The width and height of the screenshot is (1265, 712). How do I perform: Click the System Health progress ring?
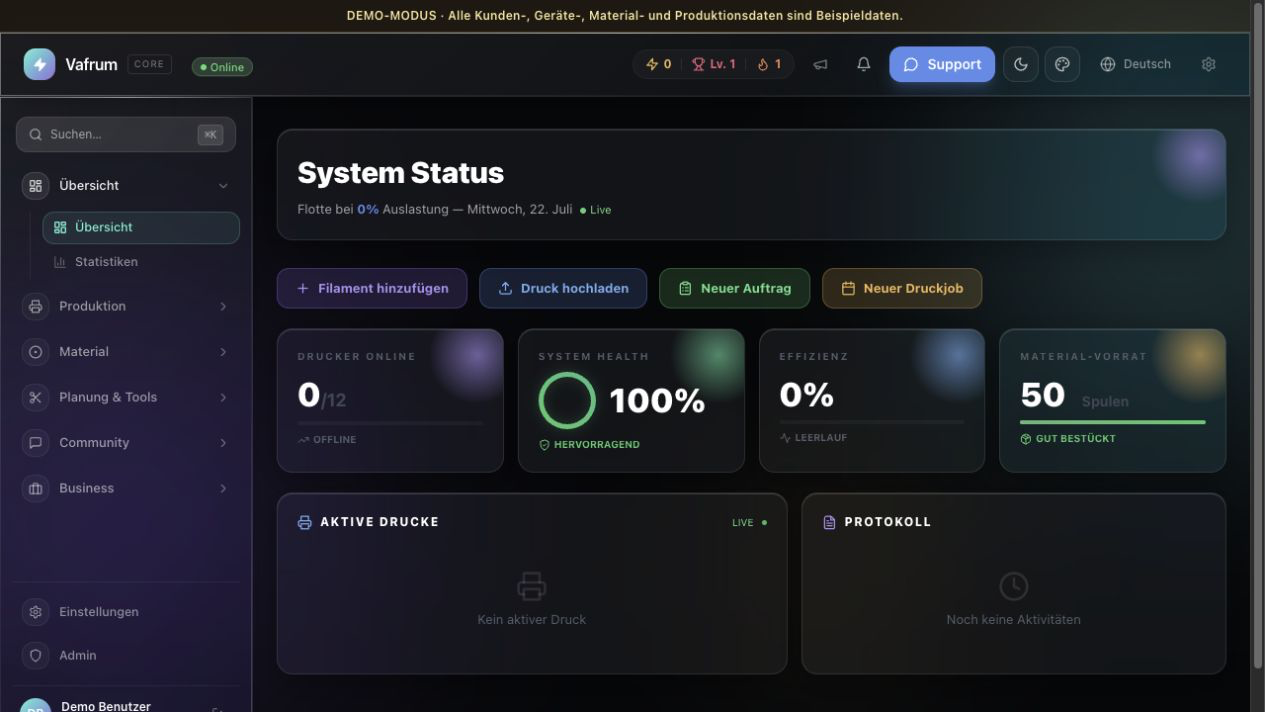(x=567, y=400)
